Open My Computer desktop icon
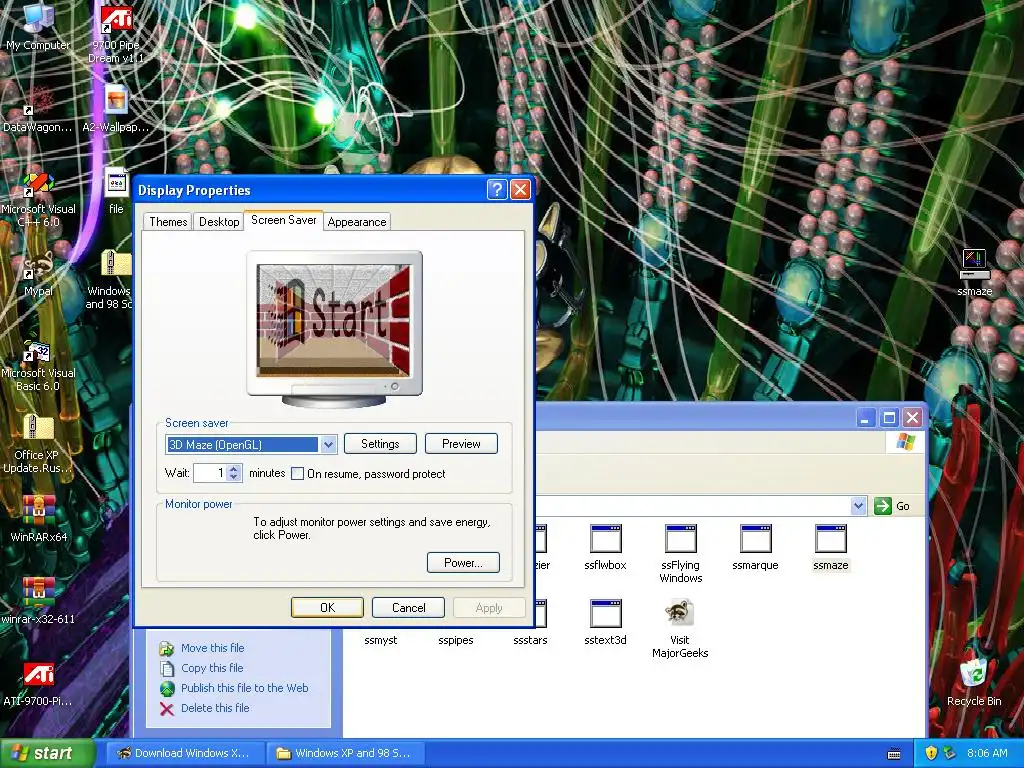1024x768 pixels. [38, 26]
